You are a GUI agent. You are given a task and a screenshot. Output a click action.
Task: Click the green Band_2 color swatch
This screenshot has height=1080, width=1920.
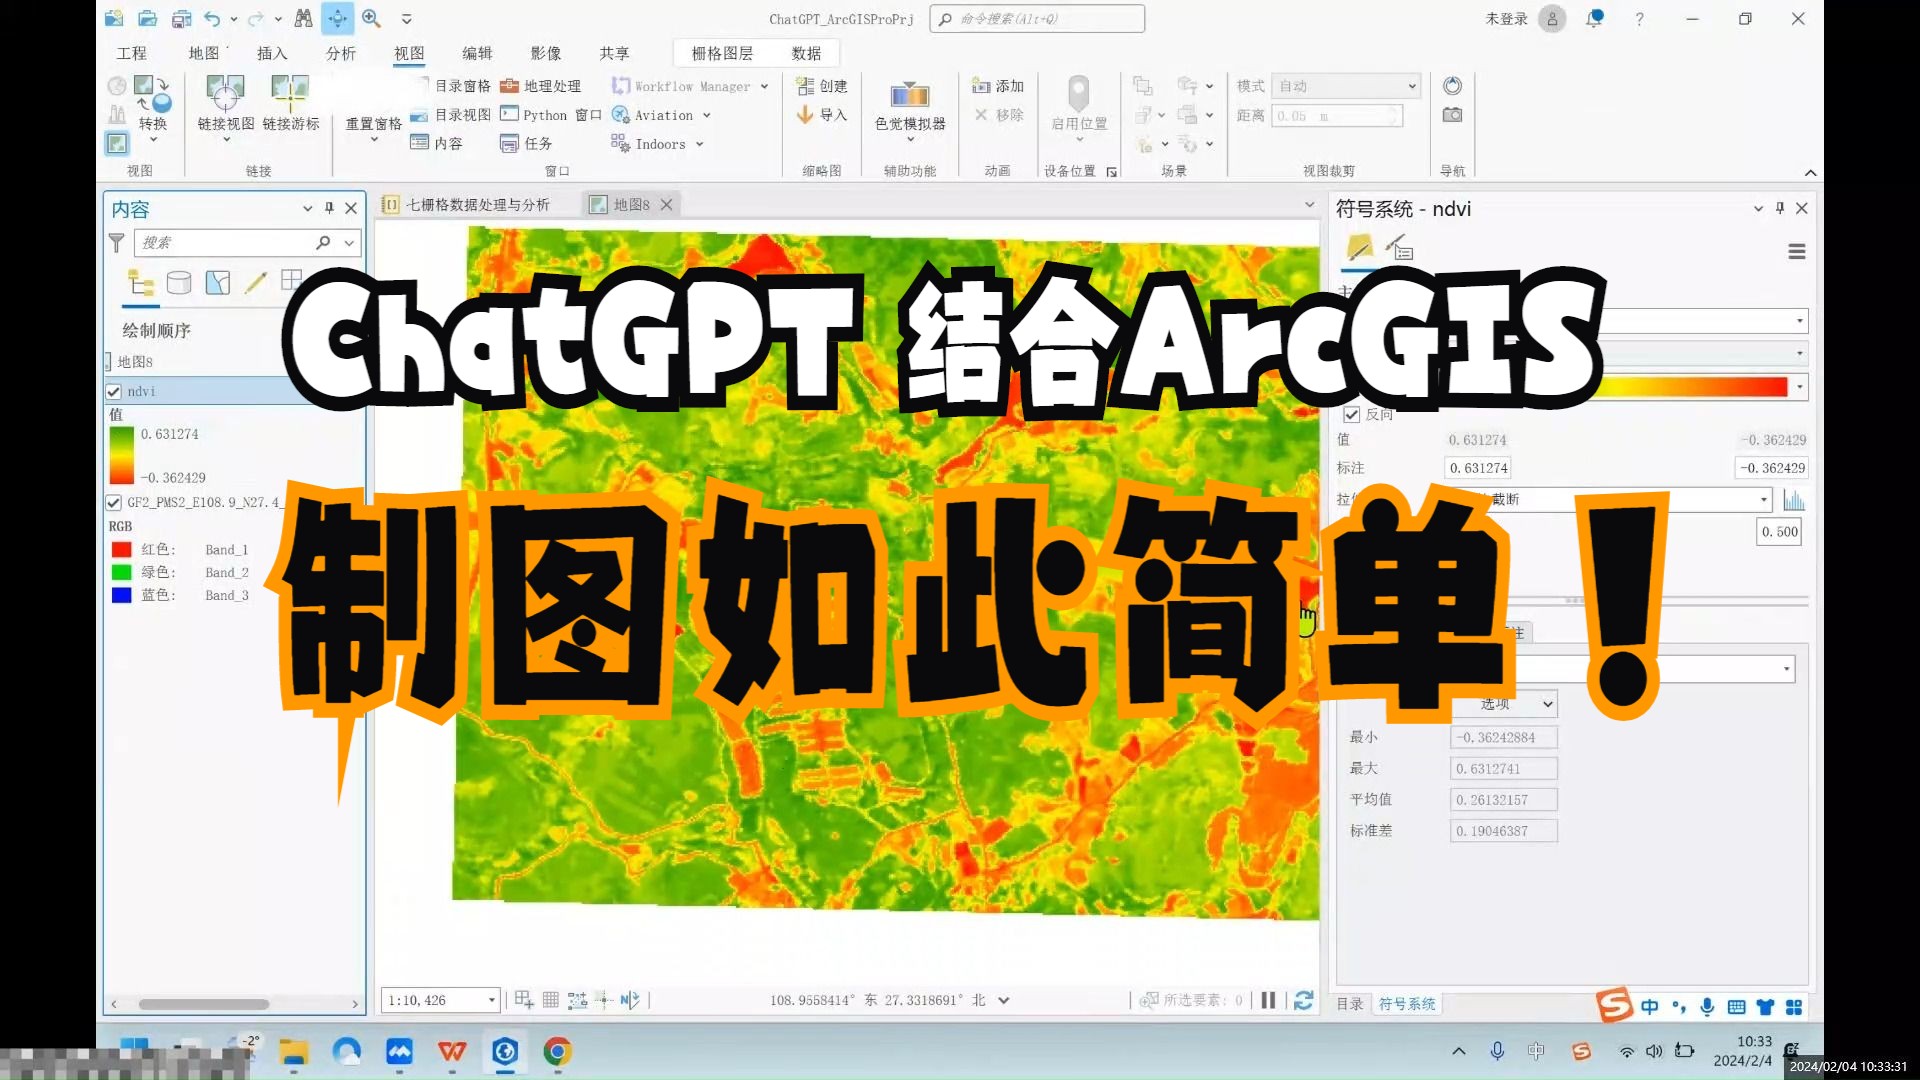[x=122, y=573]
